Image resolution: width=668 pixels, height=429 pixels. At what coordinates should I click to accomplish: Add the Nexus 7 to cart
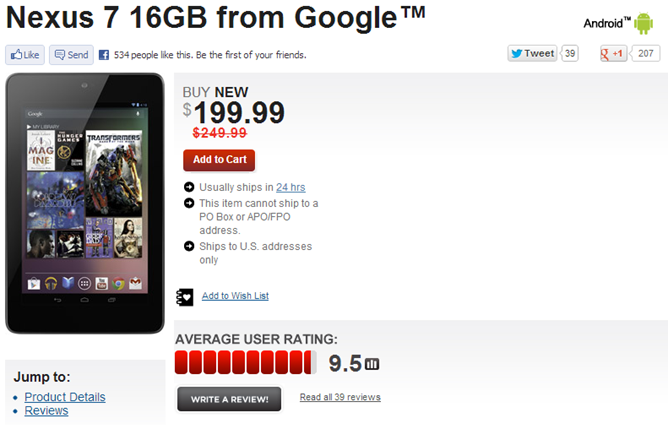click(x=219, y=160)
